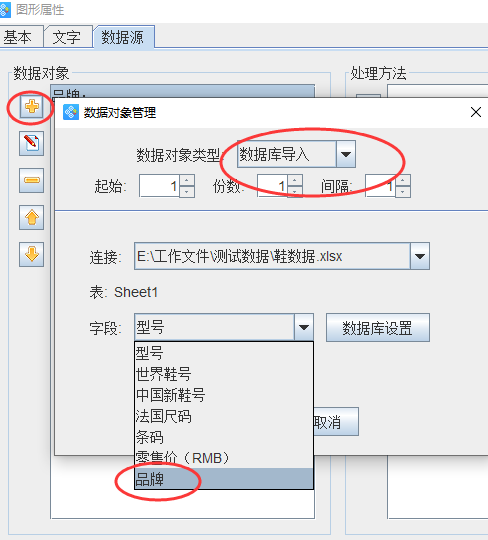Decrease the 间隔 value with down stepper
Viewport: 488px width, 540px height.
click(x=403, y=191)
